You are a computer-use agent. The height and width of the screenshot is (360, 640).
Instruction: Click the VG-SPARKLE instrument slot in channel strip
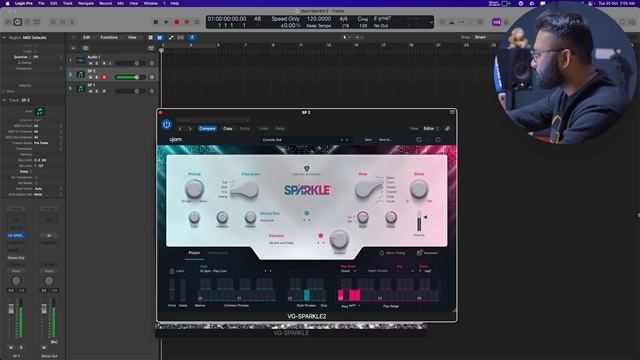click(16, 236)
